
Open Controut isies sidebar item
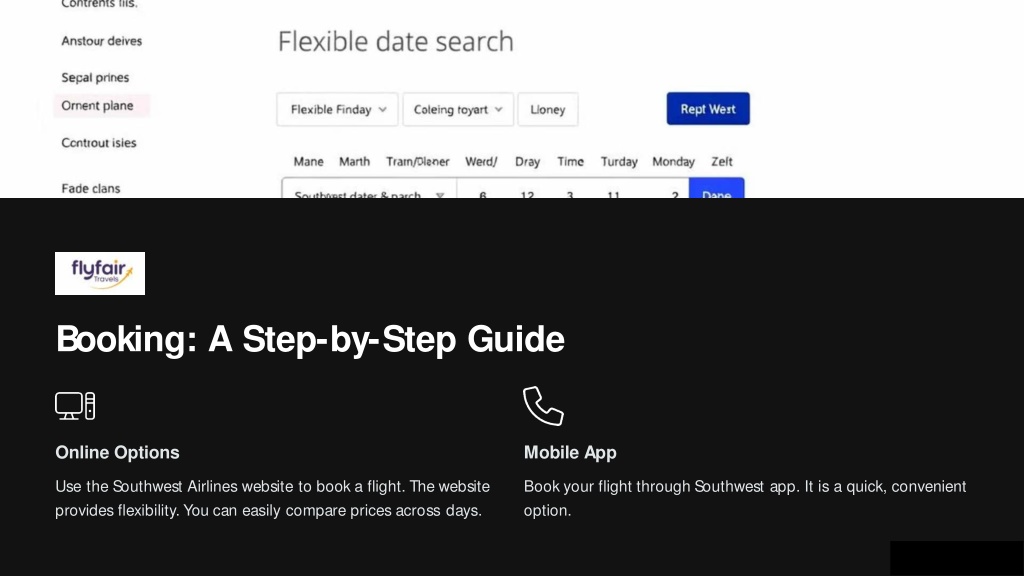tap(99, 143)
